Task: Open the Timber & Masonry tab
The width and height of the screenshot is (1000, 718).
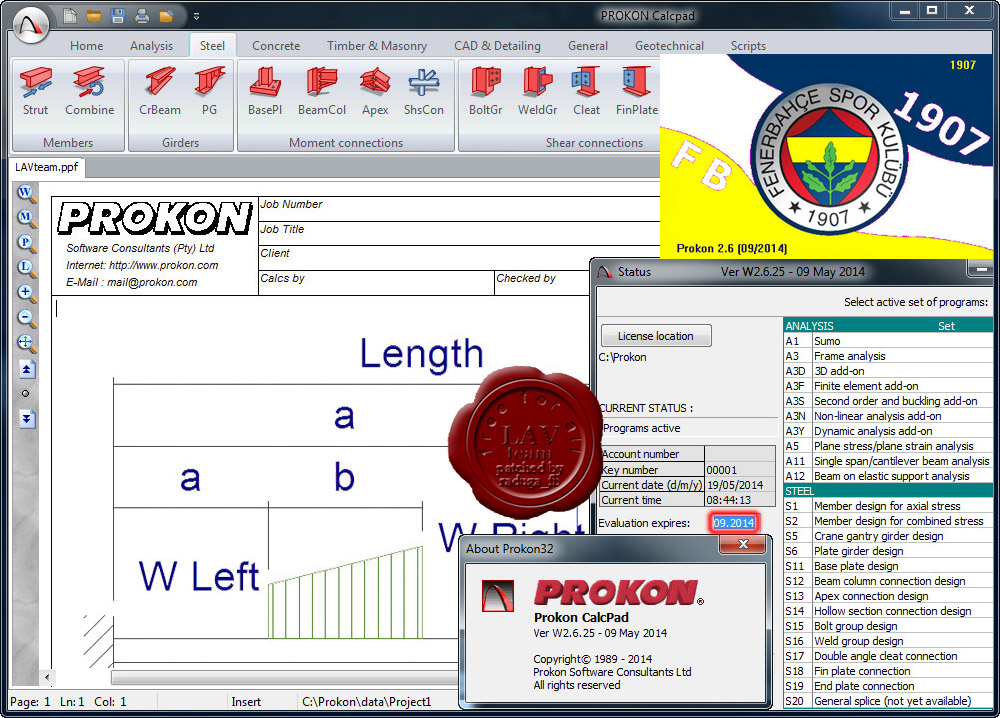Action: pyautogui.click(x=377, y=46)
